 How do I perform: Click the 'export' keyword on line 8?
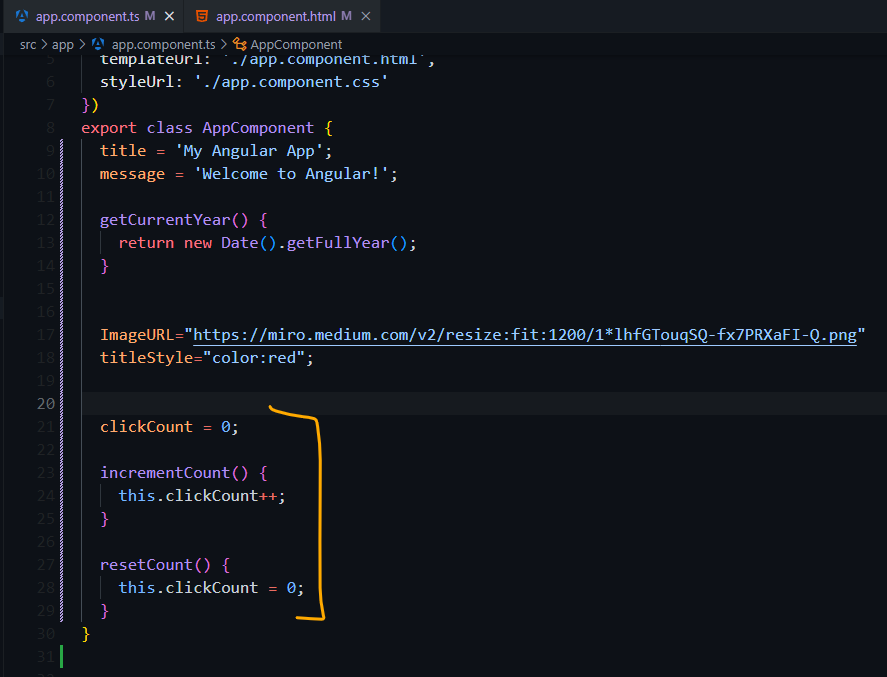[109, 128]
